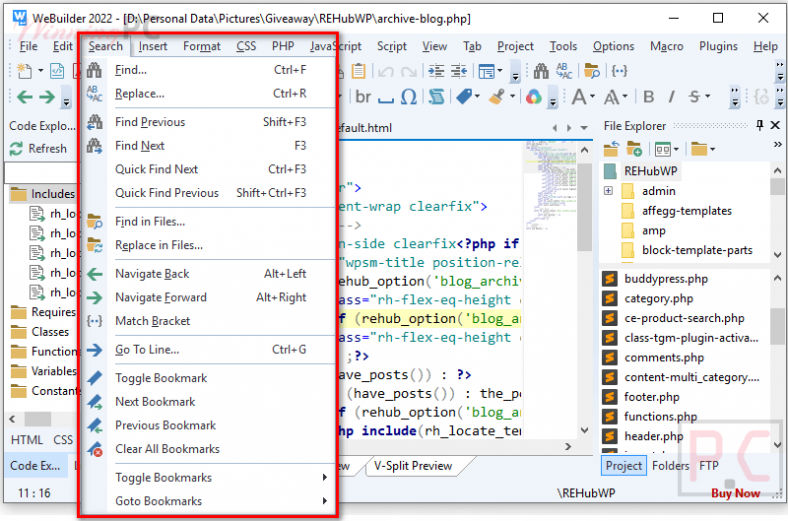Click the Strikethrough formatting icon
Viewport: 788px width, 521px height.
click(x=695, y=96)
